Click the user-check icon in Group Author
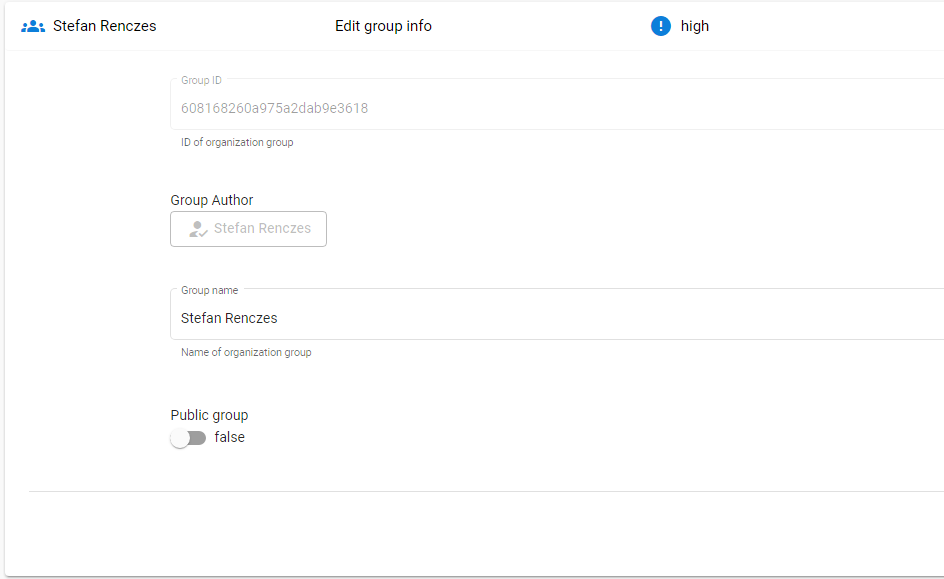The width and height of the screenshot is (944, 579). (x=198, y=229)
